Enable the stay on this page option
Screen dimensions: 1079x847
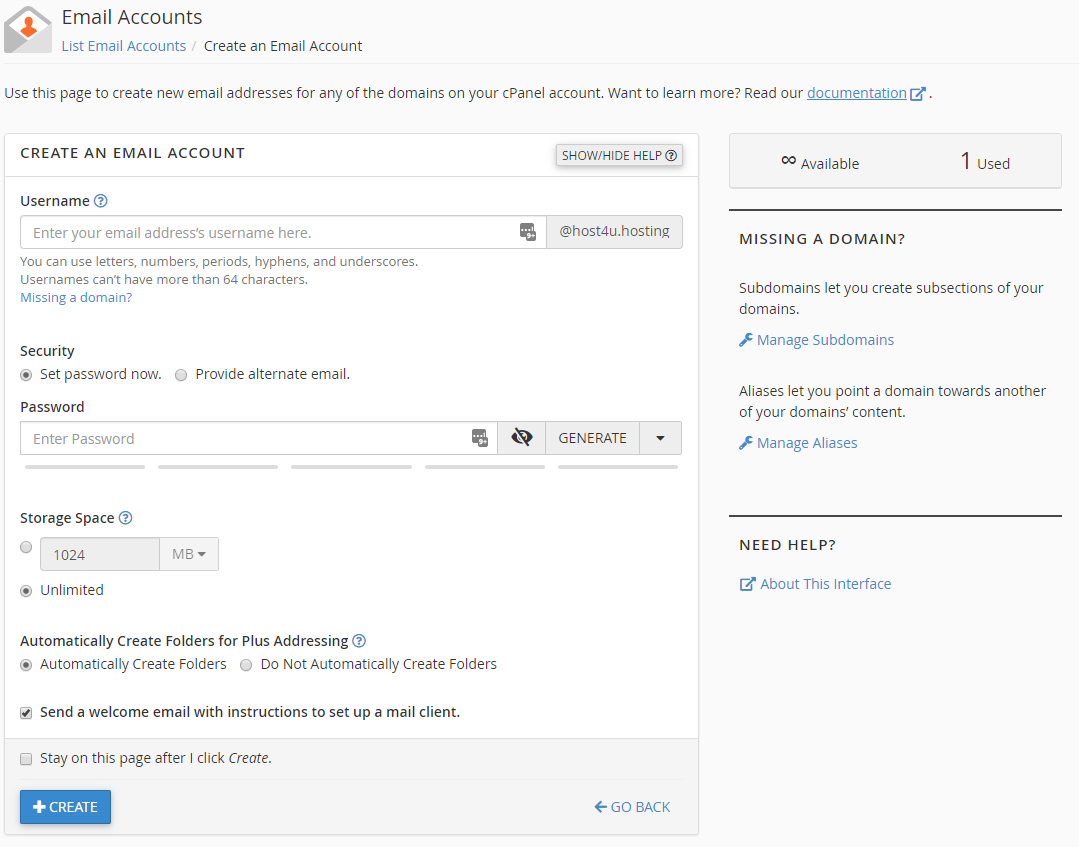pos(26,758)
